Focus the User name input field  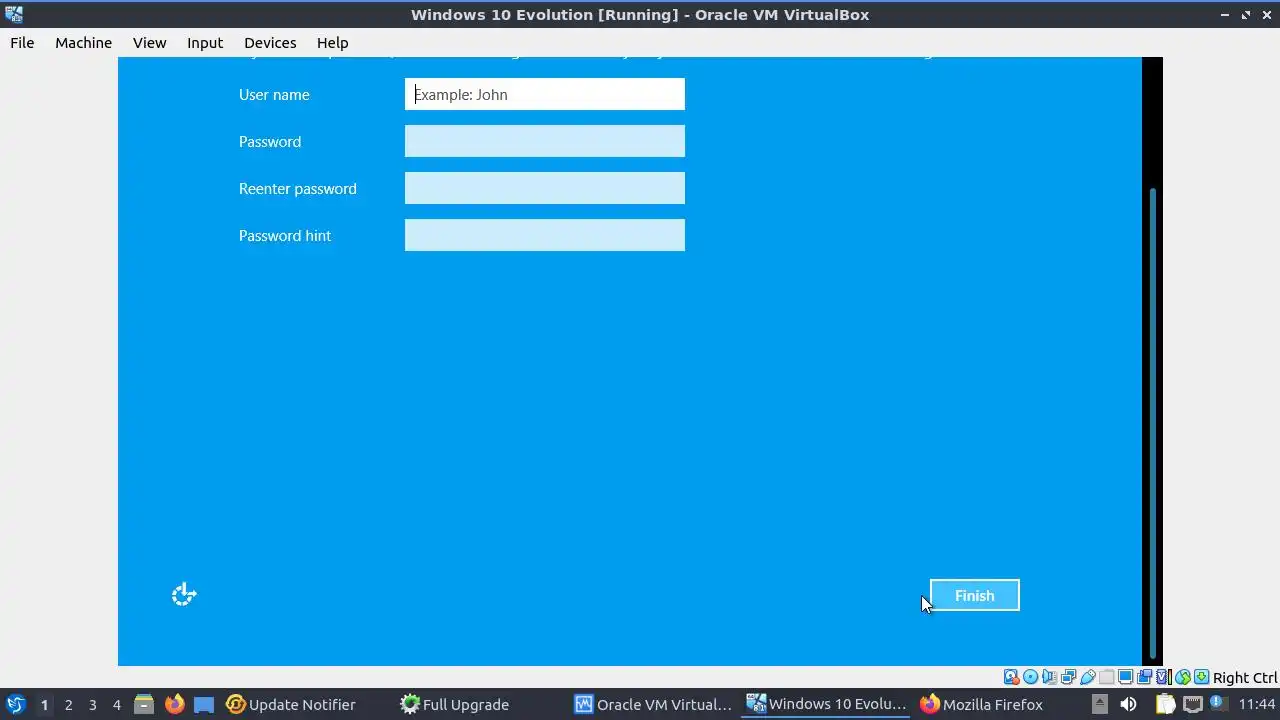[545, 94]
